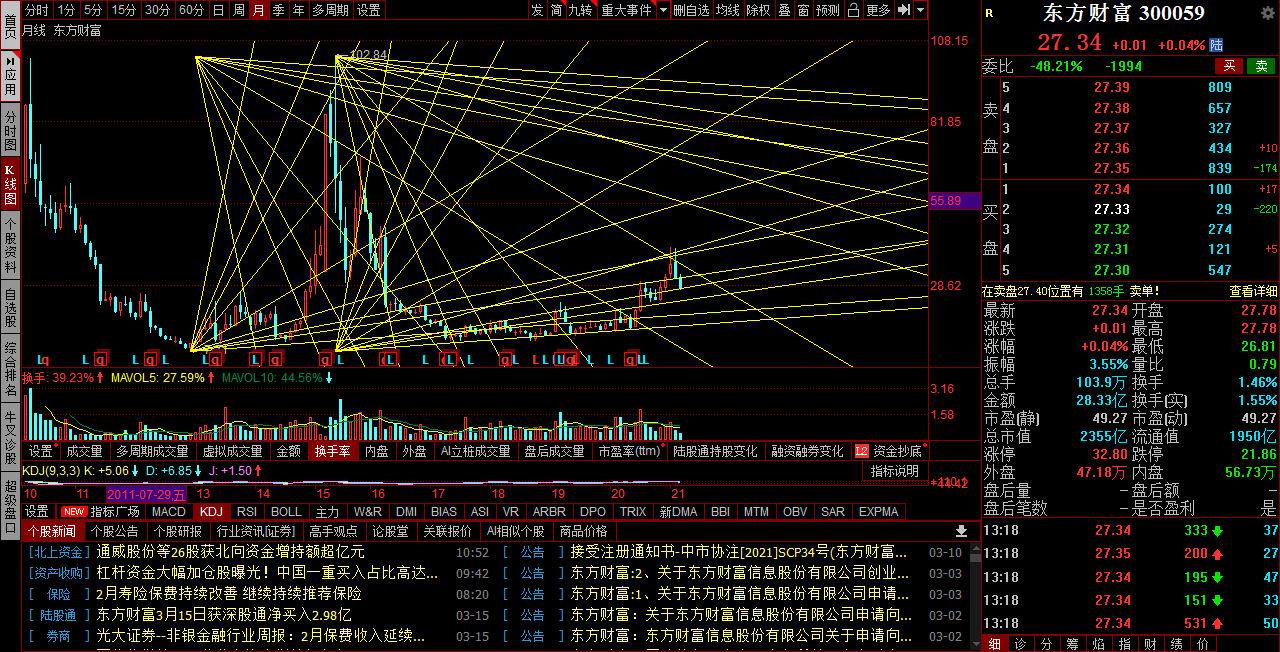Screen dimensions: 1280x652
Task: Open the 多周期 period selector
Action: [x=330, y=10]
